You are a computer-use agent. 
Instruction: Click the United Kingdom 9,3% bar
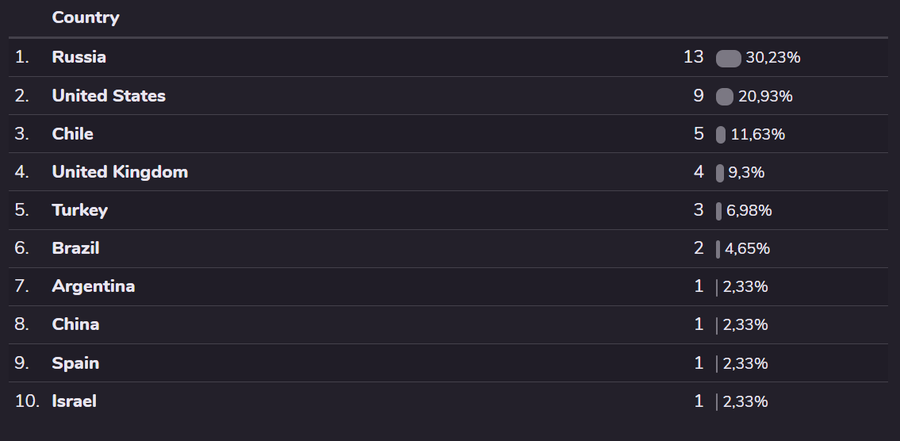coord(720,172)
